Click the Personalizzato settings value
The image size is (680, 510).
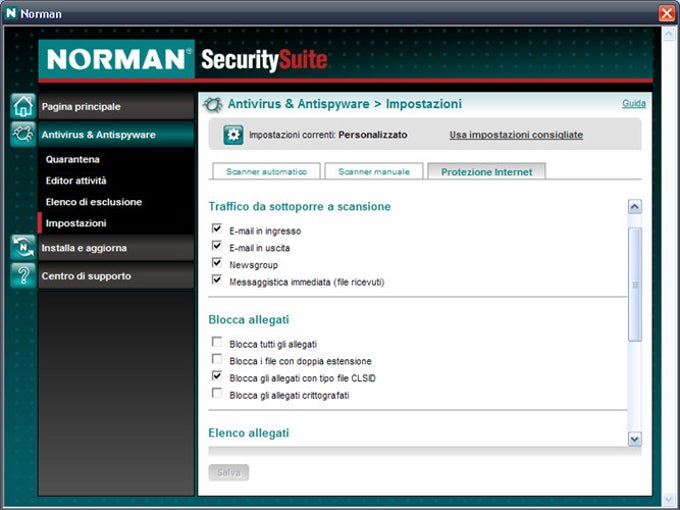(373, 135)
